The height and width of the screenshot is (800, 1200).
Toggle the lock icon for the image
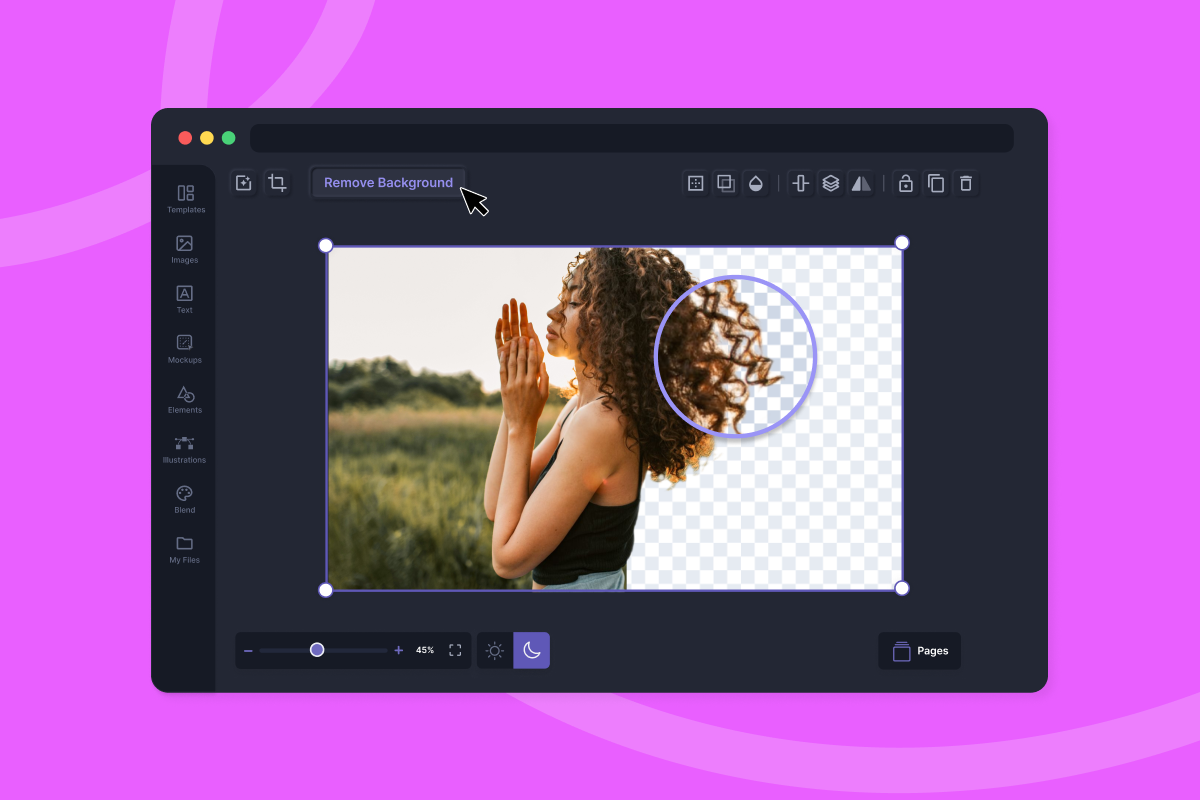click(905, 183)
